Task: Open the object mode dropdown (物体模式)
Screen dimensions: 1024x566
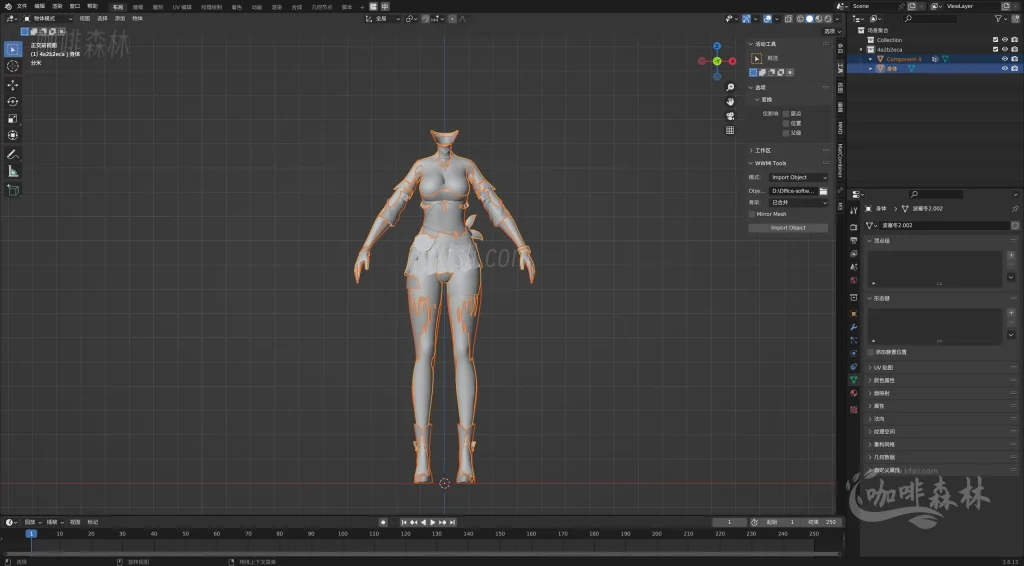Action: pos(48,19)
